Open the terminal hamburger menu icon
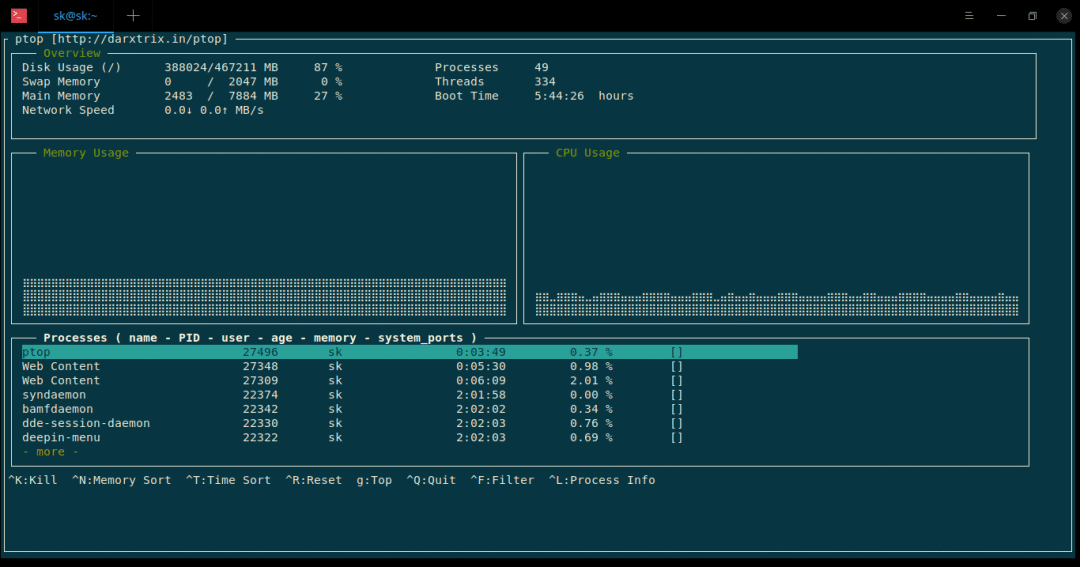 click(968, 15)
